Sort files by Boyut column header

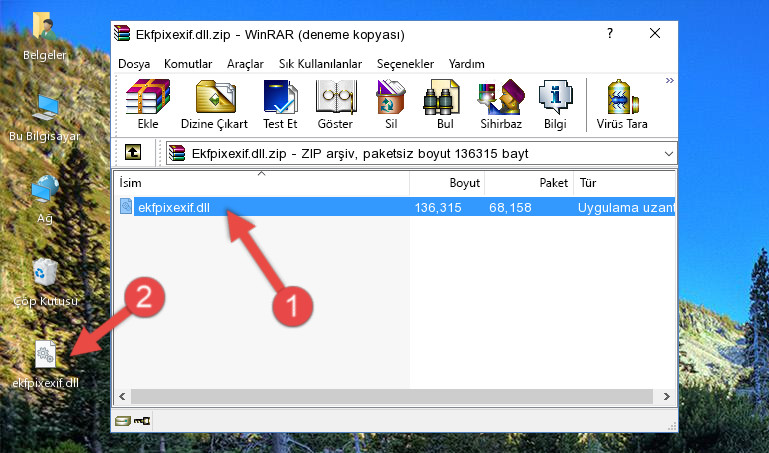tap(447, 183)
